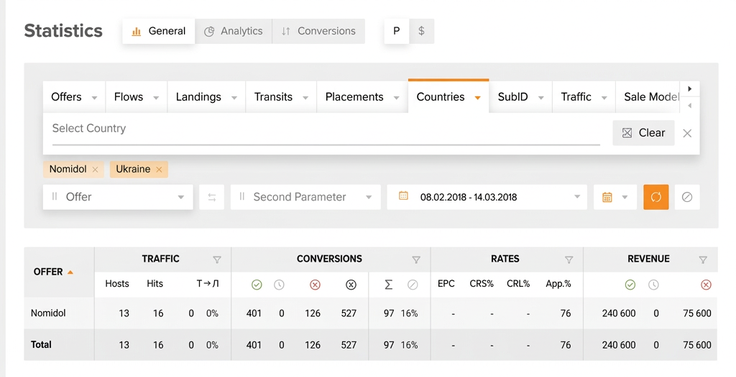
Task: Click the rejected conversions red X icon
Action: (x=315, y=285)
